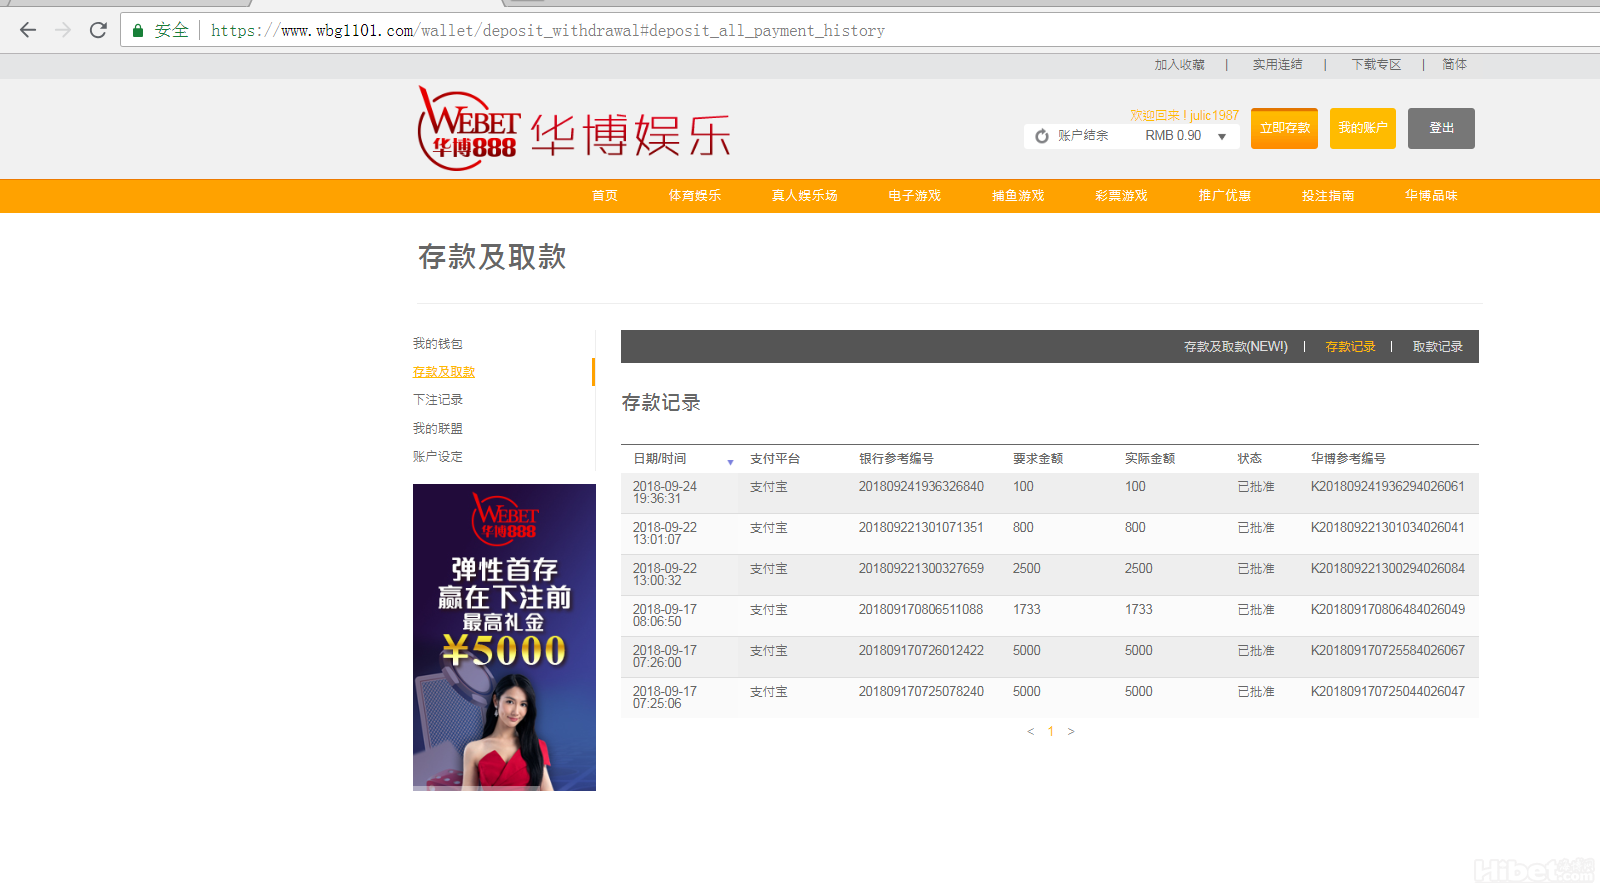Switch to 存款及取款(NEW!) tab
Screen dimensions: 1600x896
pyautogui.click(x=1235, y=347)
